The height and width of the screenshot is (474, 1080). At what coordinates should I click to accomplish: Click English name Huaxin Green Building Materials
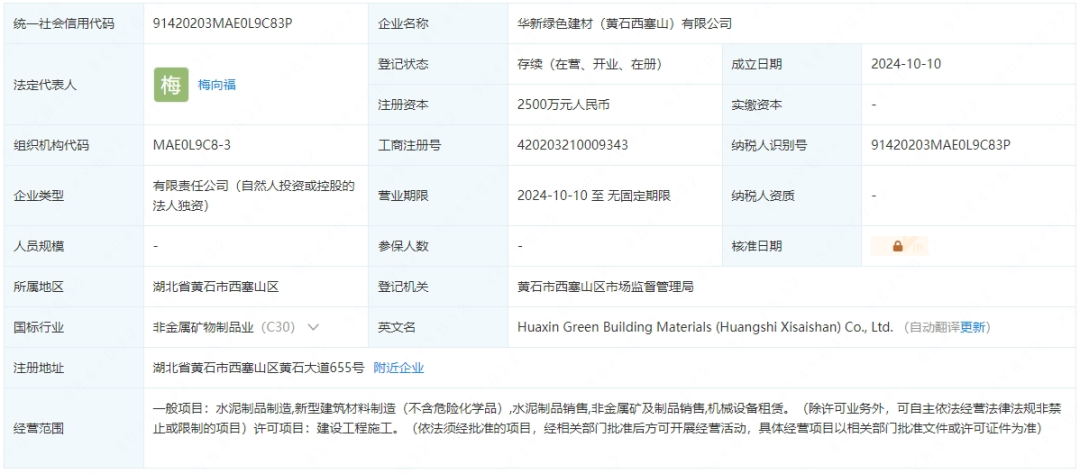705,327
